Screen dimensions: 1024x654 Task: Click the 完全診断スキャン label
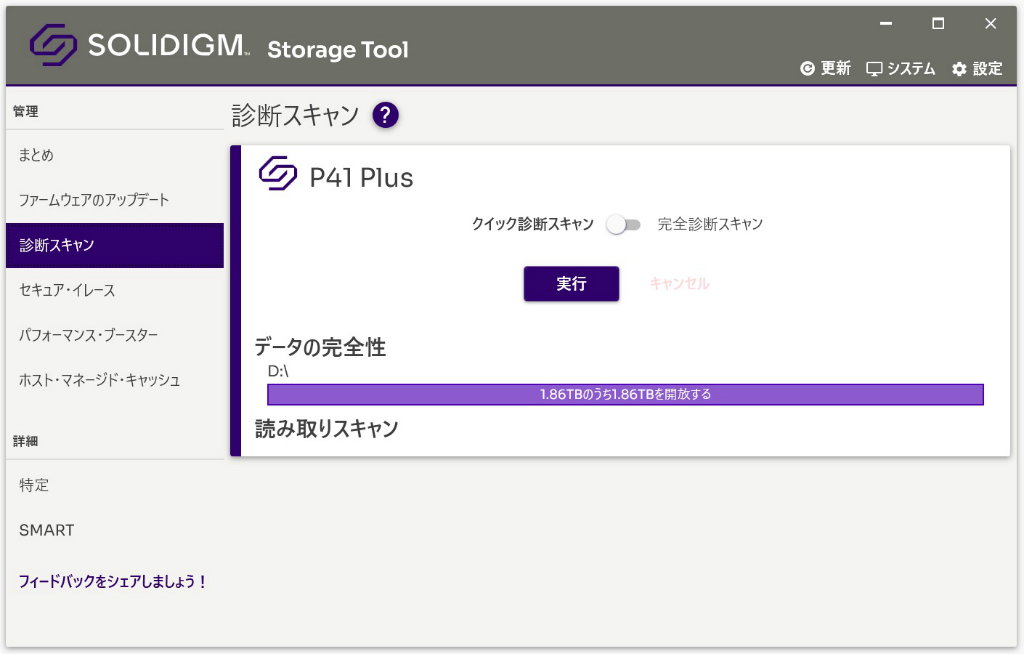(x=710, y=224)
